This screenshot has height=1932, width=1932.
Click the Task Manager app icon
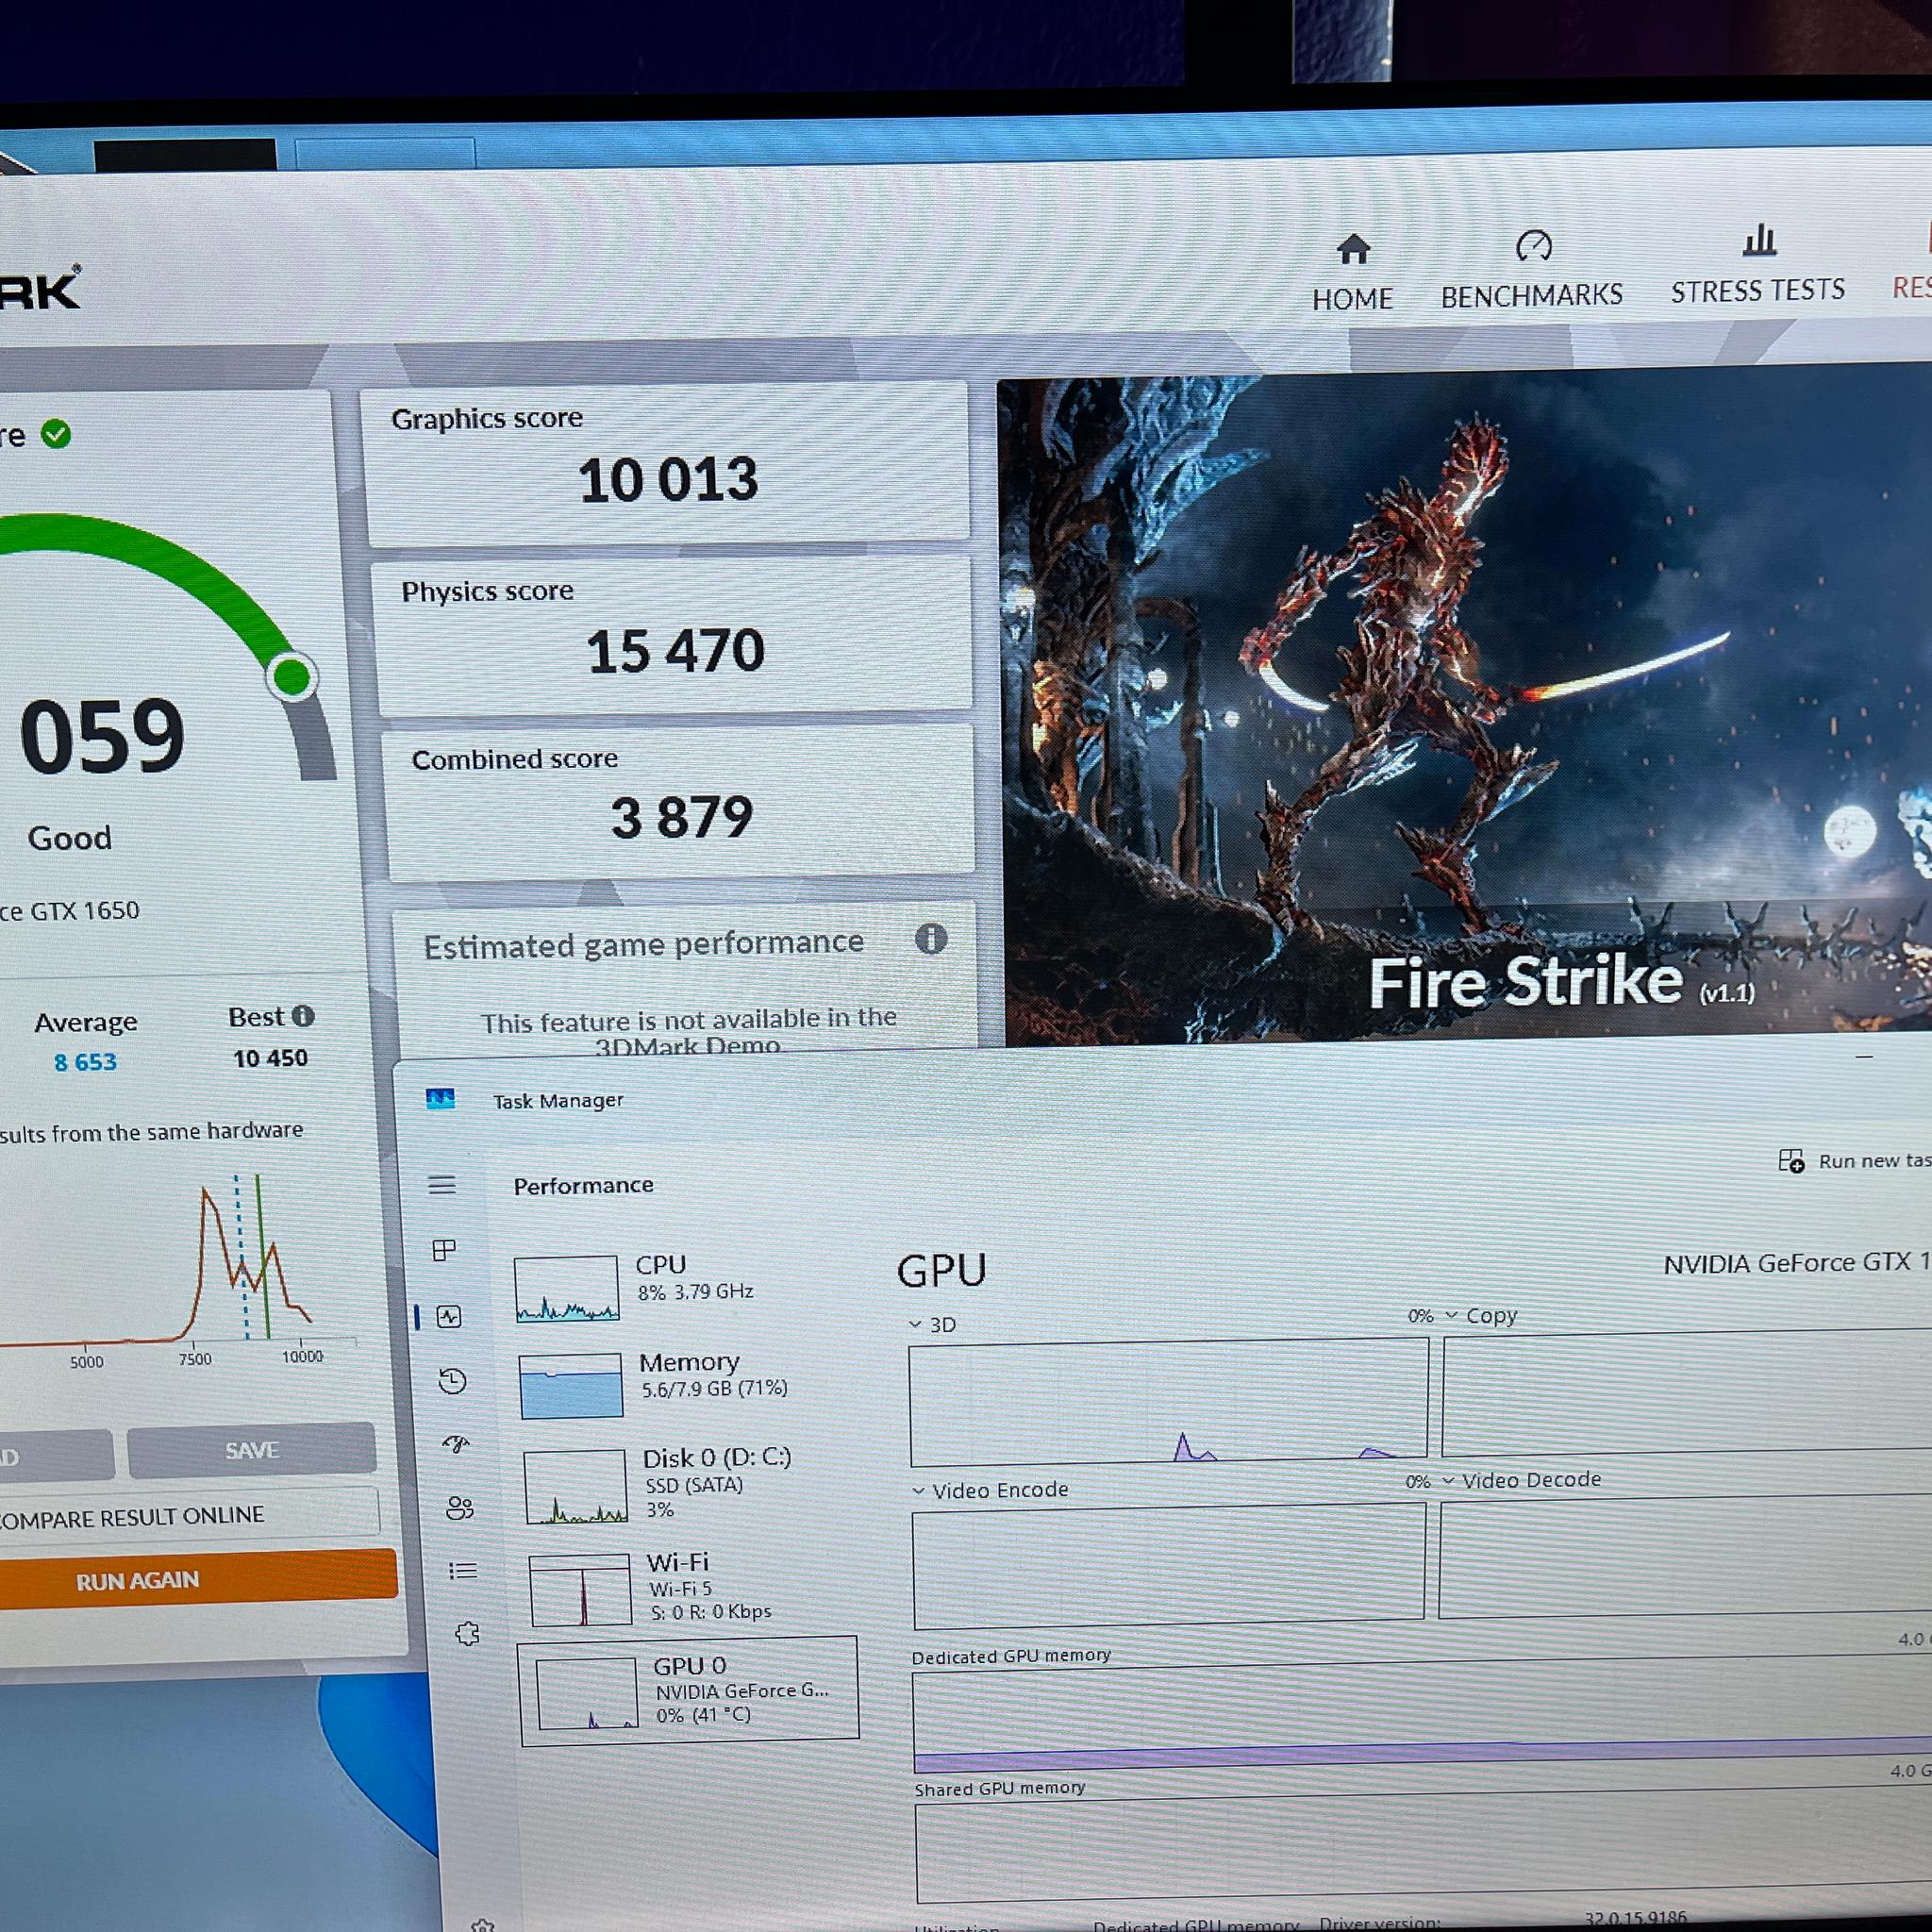(440, 1099)
